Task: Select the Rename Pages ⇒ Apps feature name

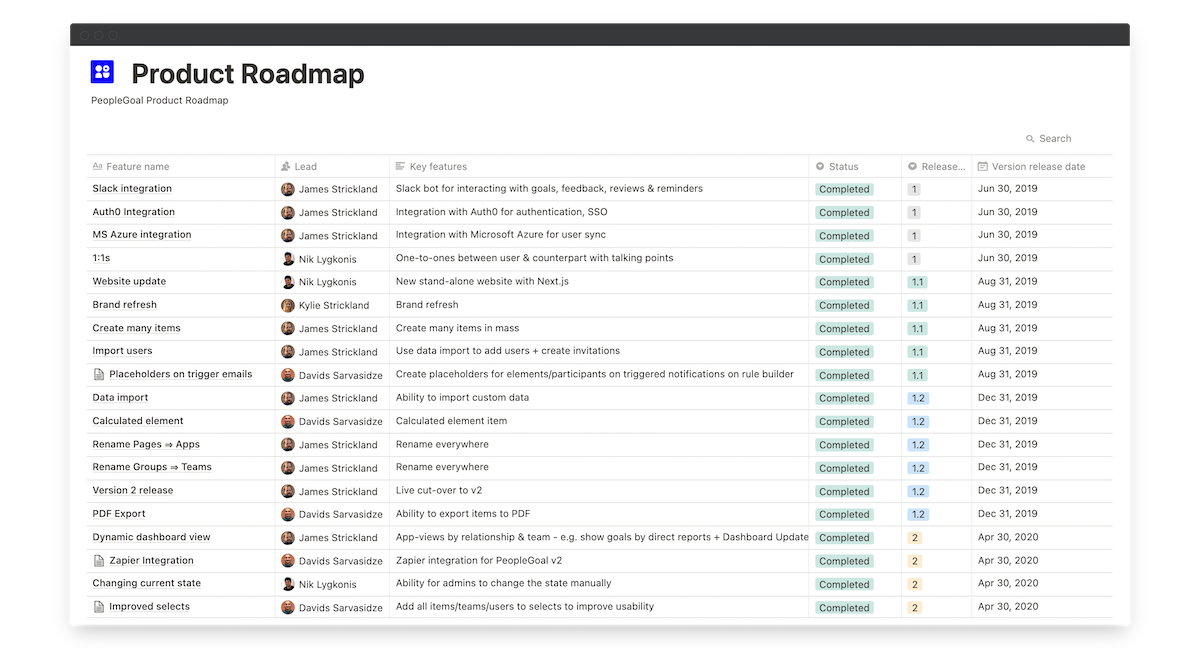Action: (x=146, y=444)
